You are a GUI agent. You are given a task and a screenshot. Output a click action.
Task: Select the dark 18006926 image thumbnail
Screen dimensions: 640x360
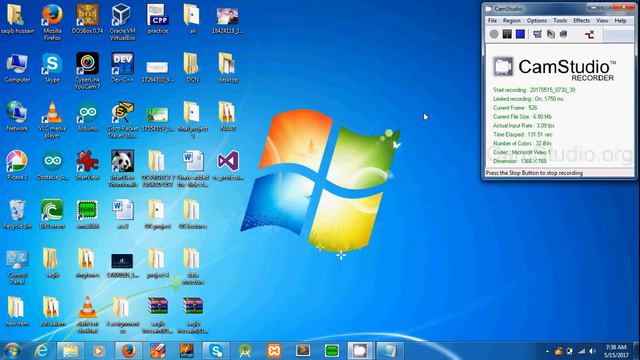click(122, 264)
